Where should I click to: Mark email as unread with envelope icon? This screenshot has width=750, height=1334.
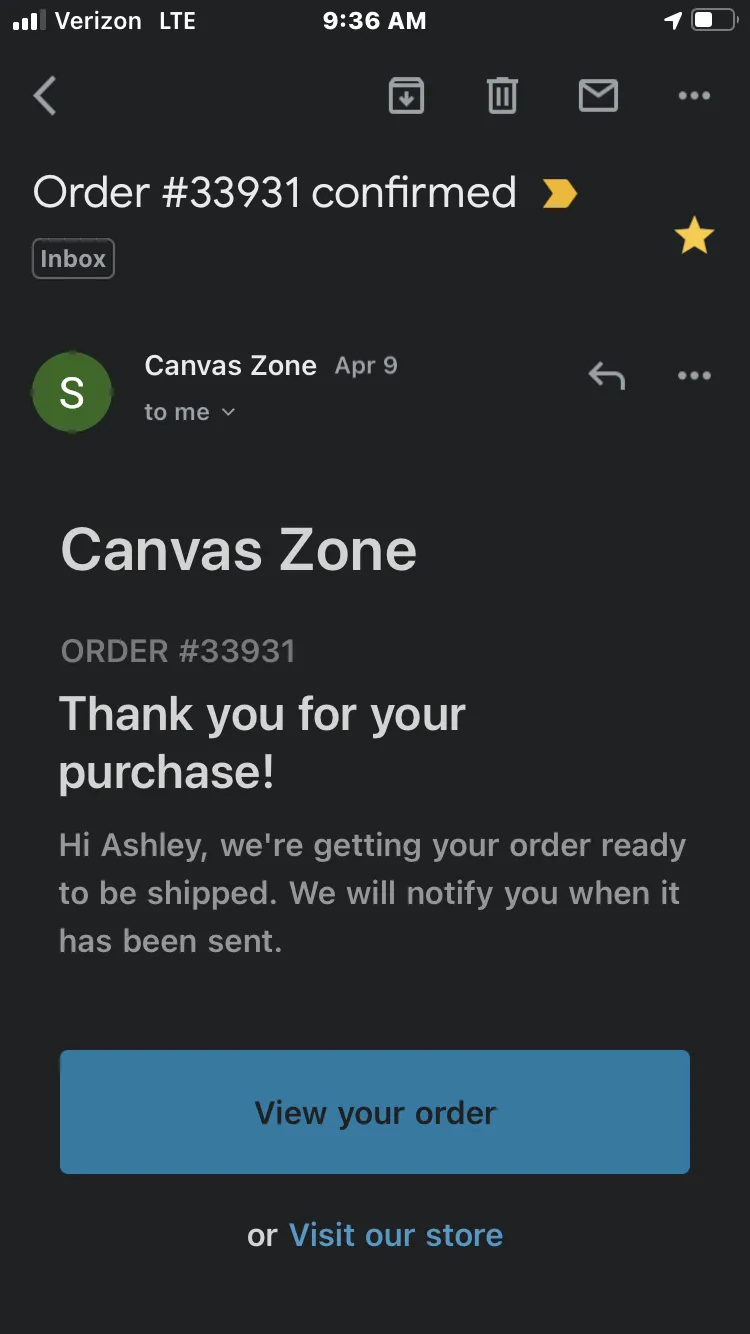pos(598,96)
